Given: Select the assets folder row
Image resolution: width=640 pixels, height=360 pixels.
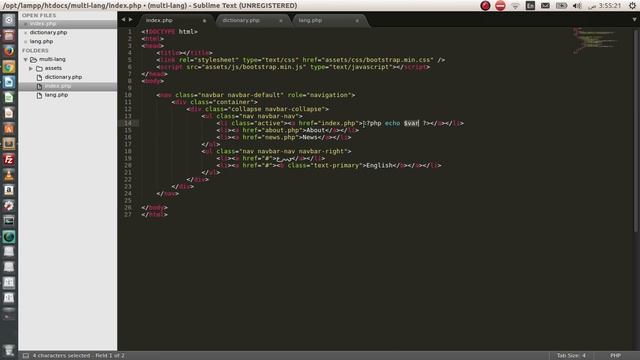Looking at the screenshot, I should pos(67,68).
